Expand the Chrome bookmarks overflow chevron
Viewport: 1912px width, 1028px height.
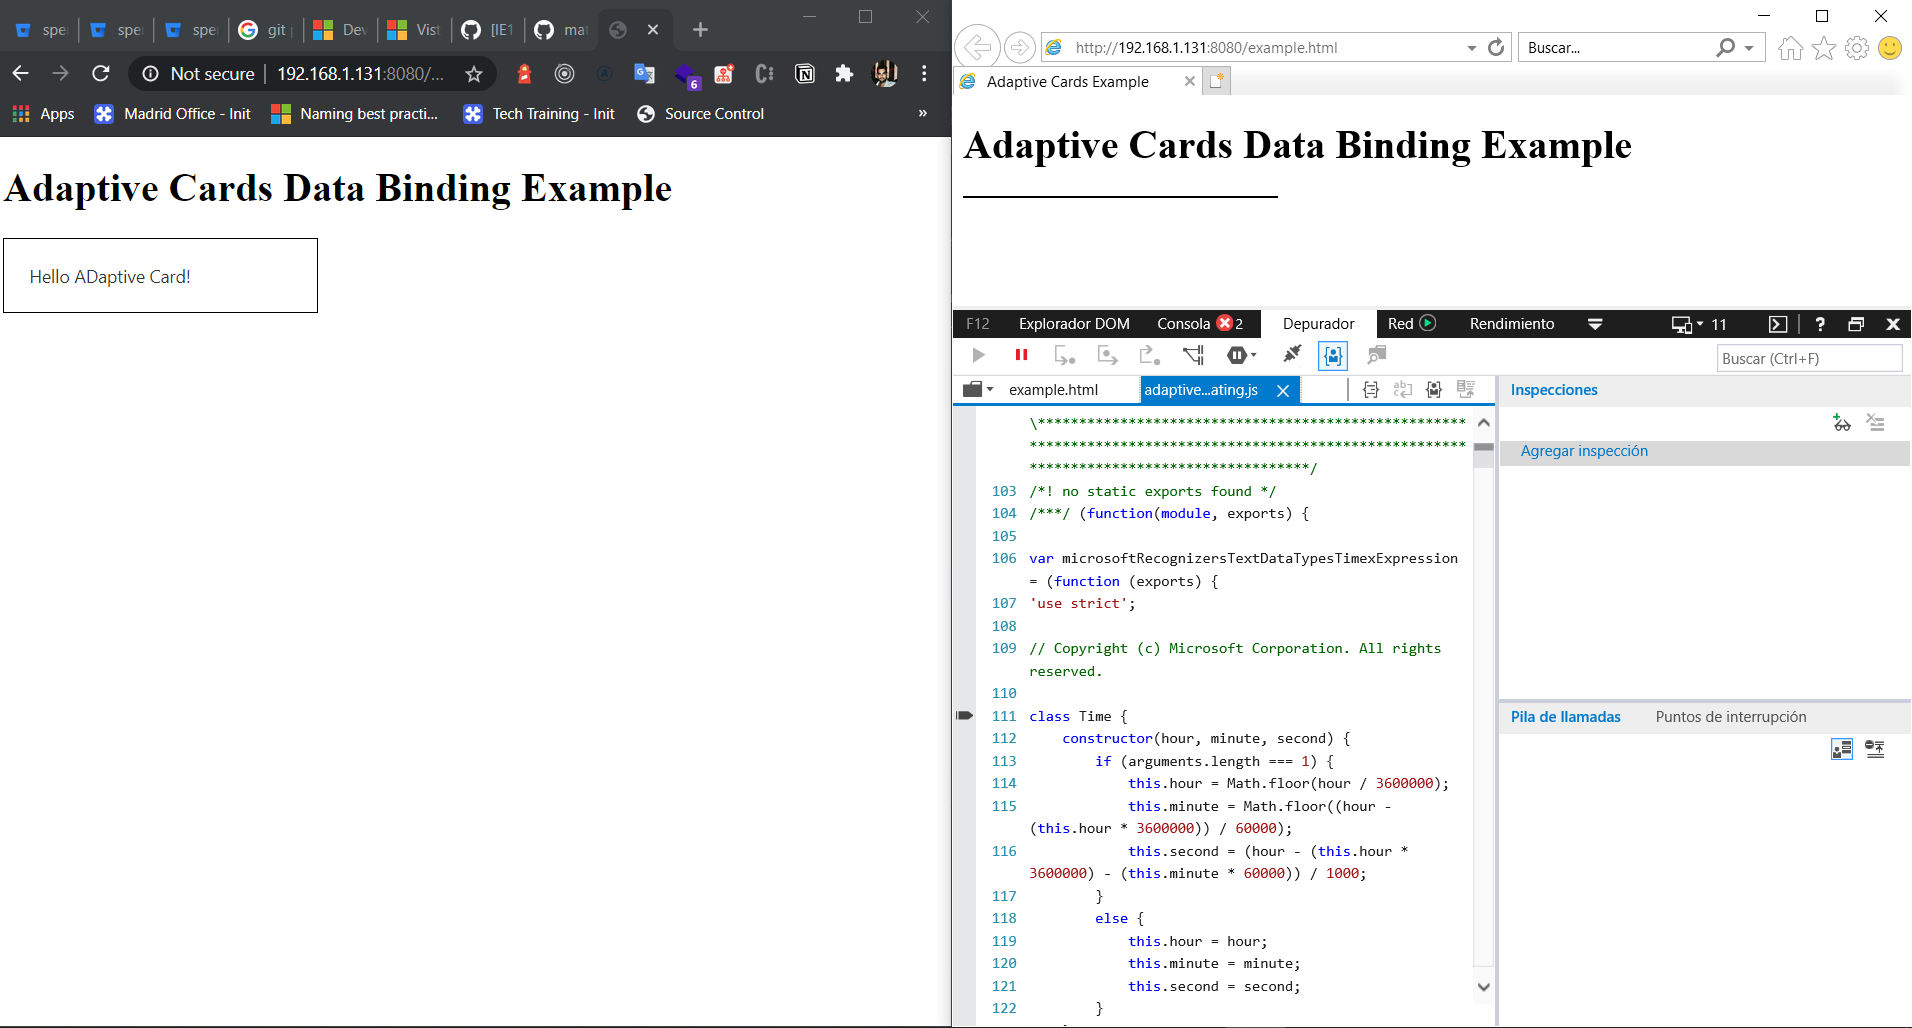922,113
